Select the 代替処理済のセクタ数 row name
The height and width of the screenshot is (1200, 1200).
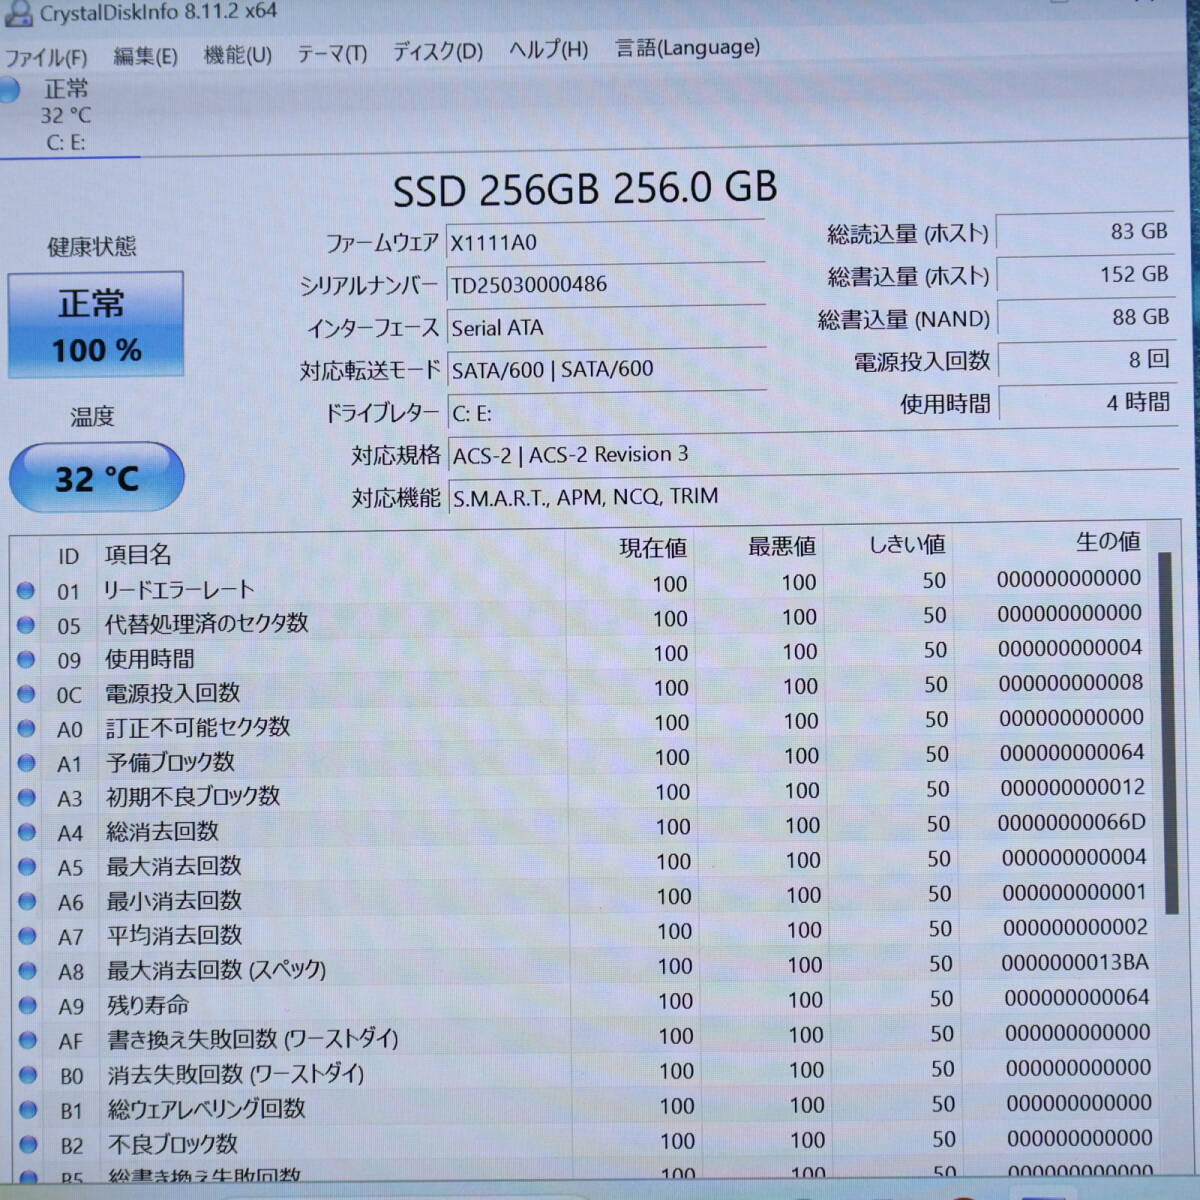pyautogui.click(x=206, y=624)
